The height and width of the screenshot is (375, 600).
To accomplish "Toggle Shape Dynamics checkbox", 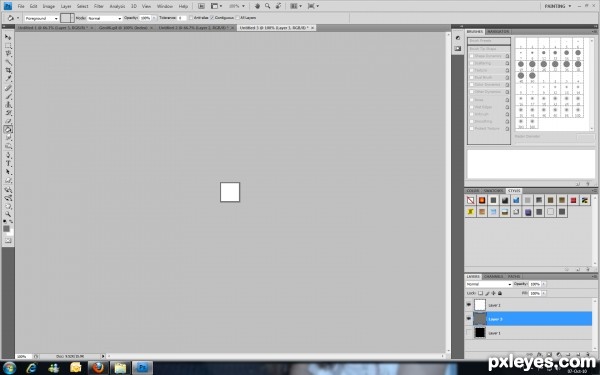I will (x=472, y=56).
